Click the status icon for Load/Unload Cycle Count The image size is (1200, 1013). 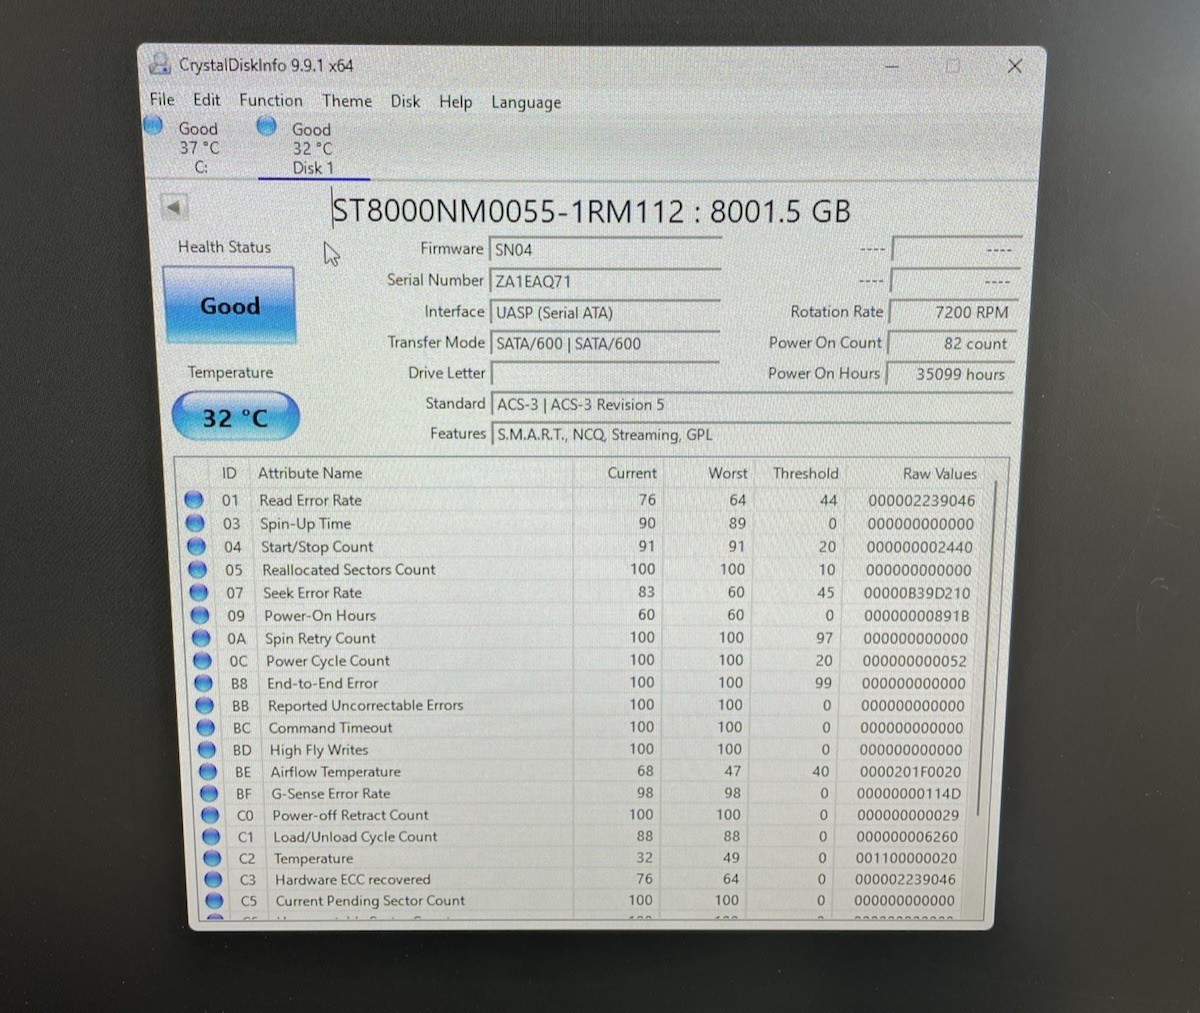[x=211, y=837]
